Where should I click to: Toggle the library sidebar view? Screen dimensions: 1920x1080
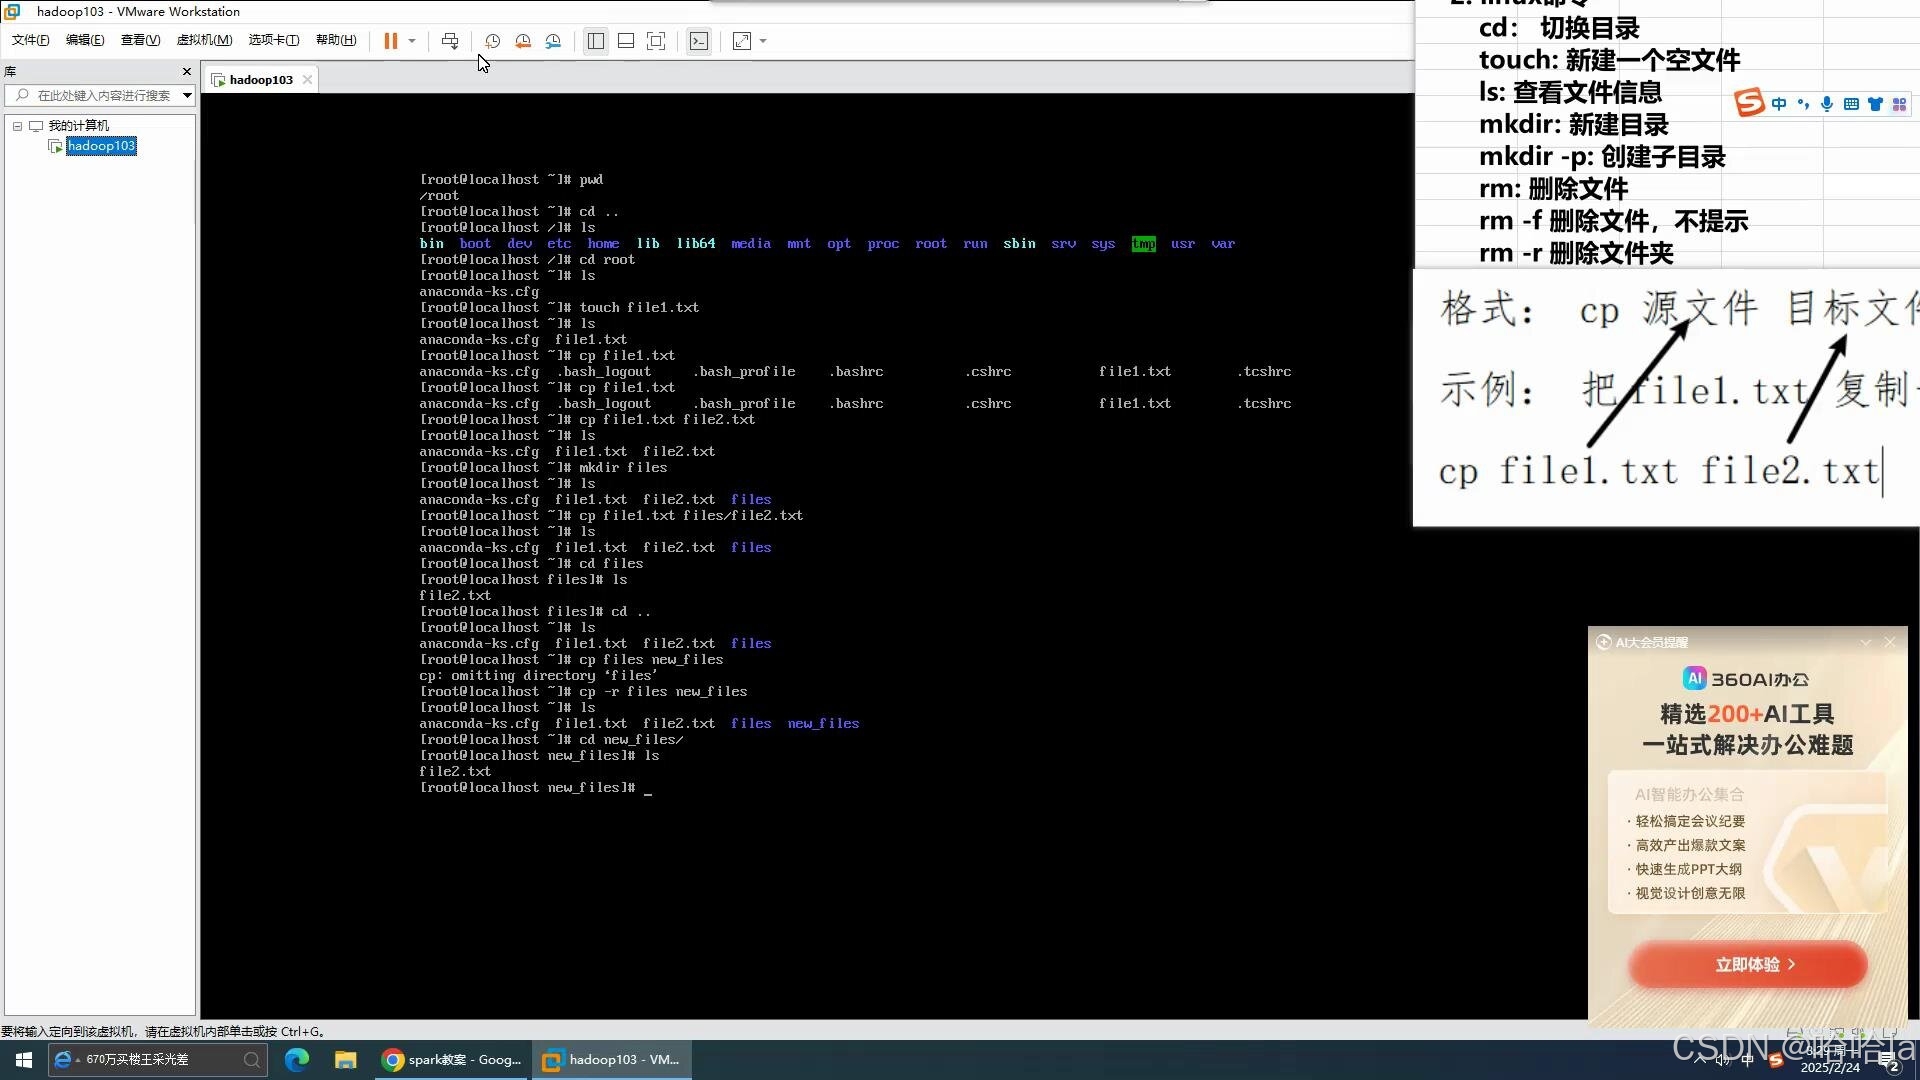(x=596, y=41)
